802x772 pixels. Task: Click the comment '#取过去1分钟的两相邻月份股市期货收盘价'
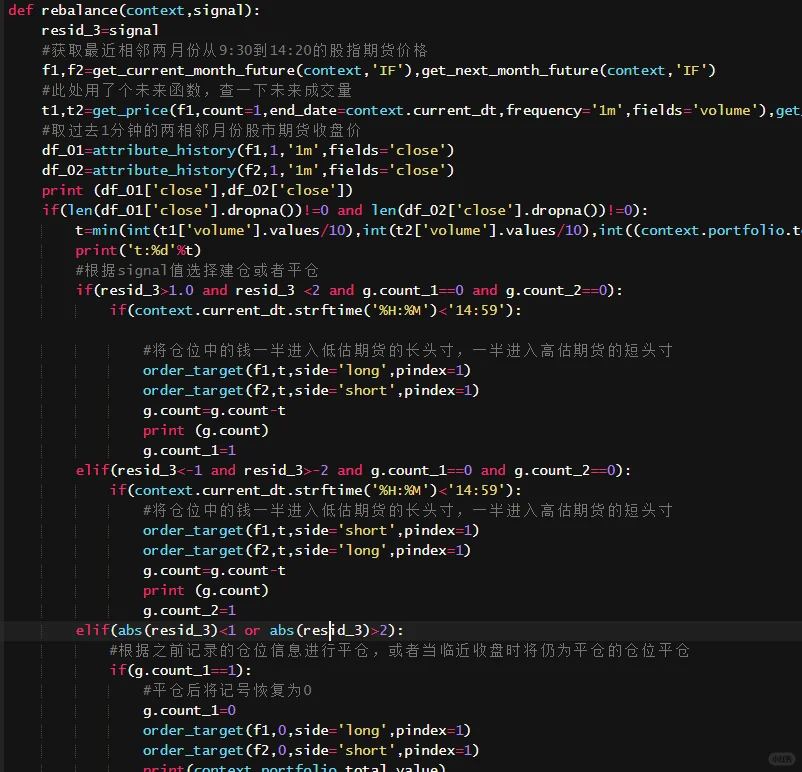click(201, 130)
